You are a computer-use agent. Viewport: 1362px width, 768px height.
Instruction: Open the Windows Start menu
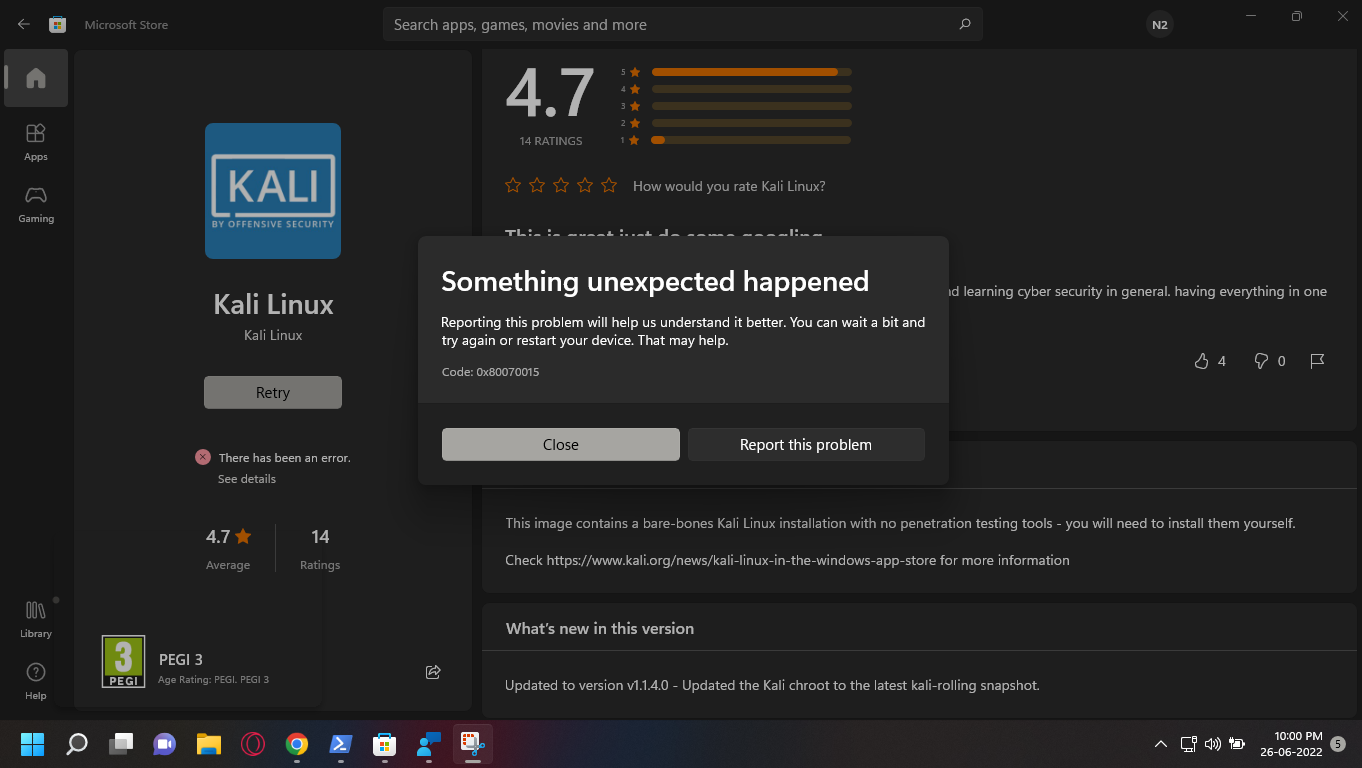pyautogui.click(x=32, y=744)
